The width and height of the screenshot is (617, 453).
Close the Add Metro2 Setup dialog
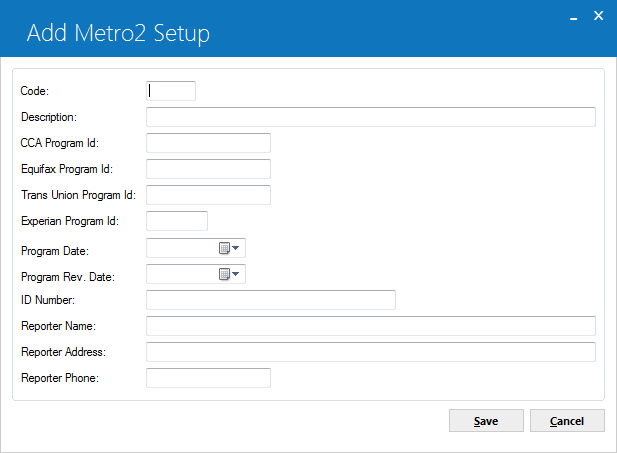pyautogui.click(x=599, y=16)
